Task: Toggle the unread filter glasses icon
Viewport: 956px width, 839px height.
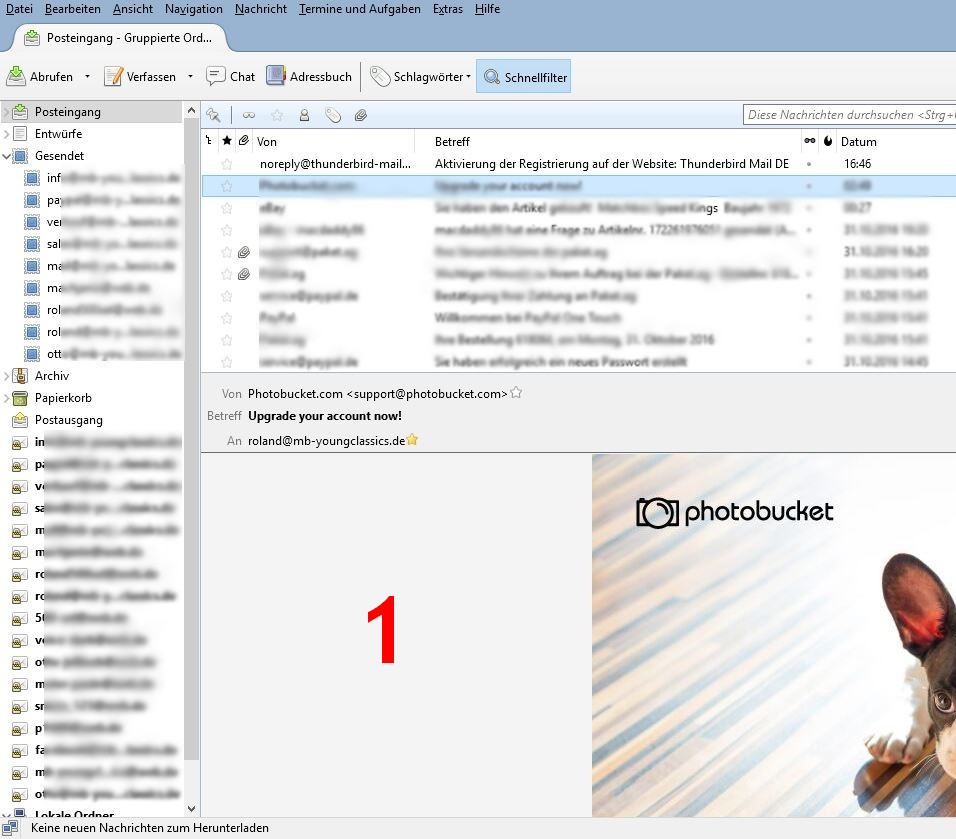Action: [249, 115]
